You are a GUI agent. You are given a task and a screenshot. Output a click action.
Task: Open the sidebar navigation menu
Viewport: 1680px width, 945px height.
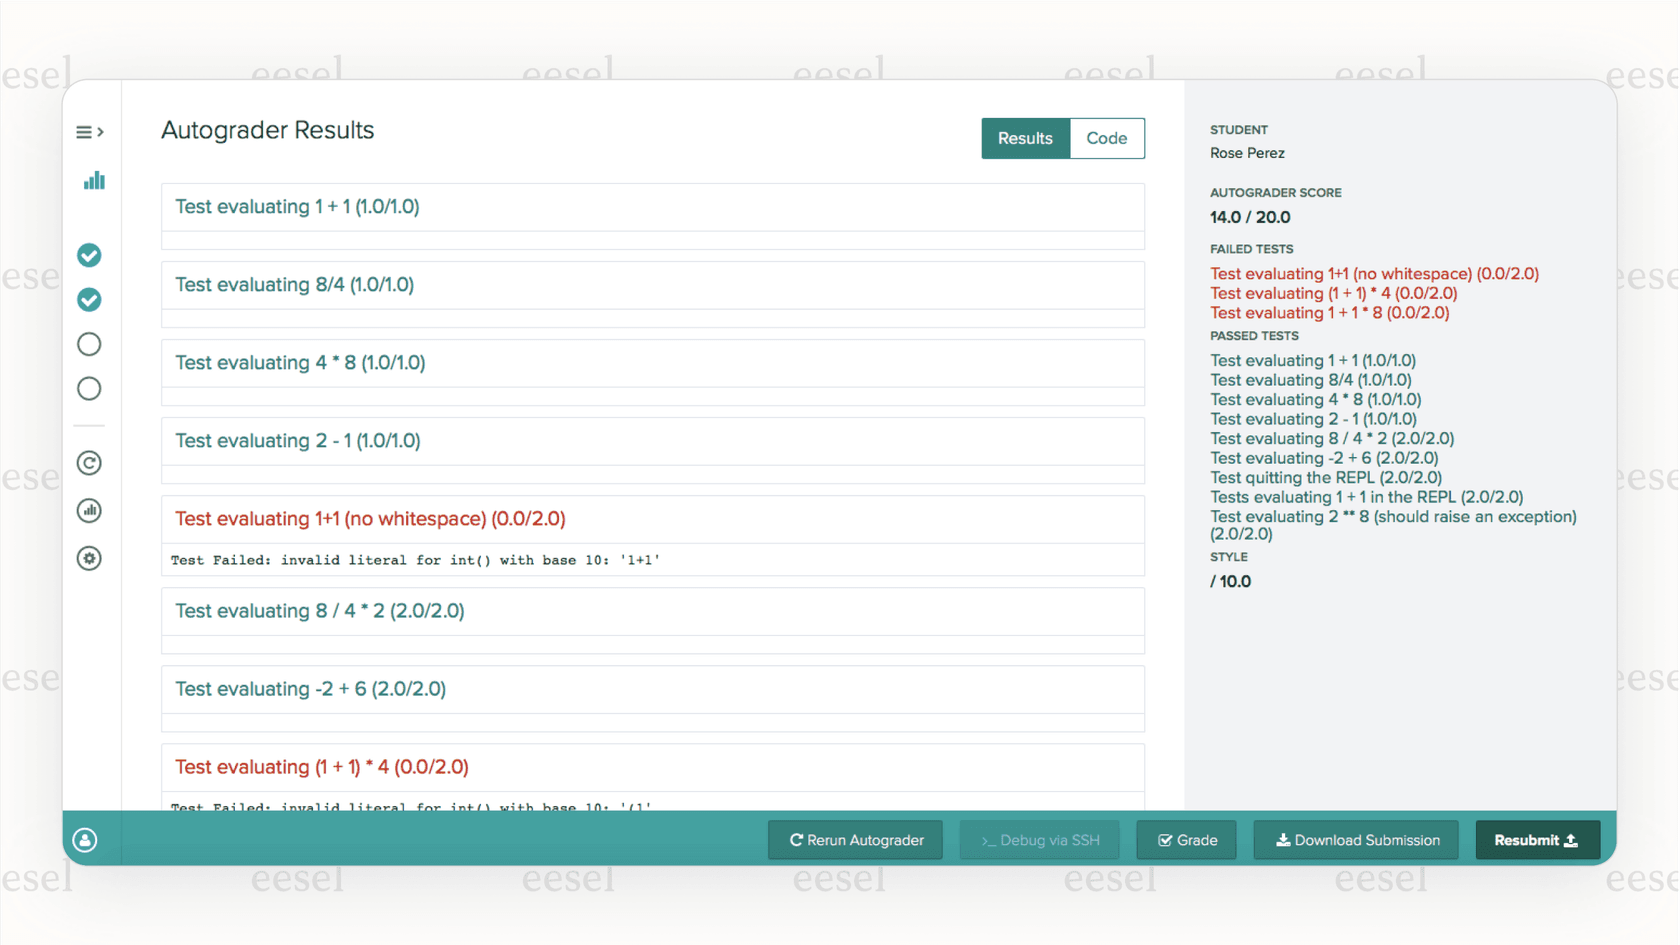(83, 131)
